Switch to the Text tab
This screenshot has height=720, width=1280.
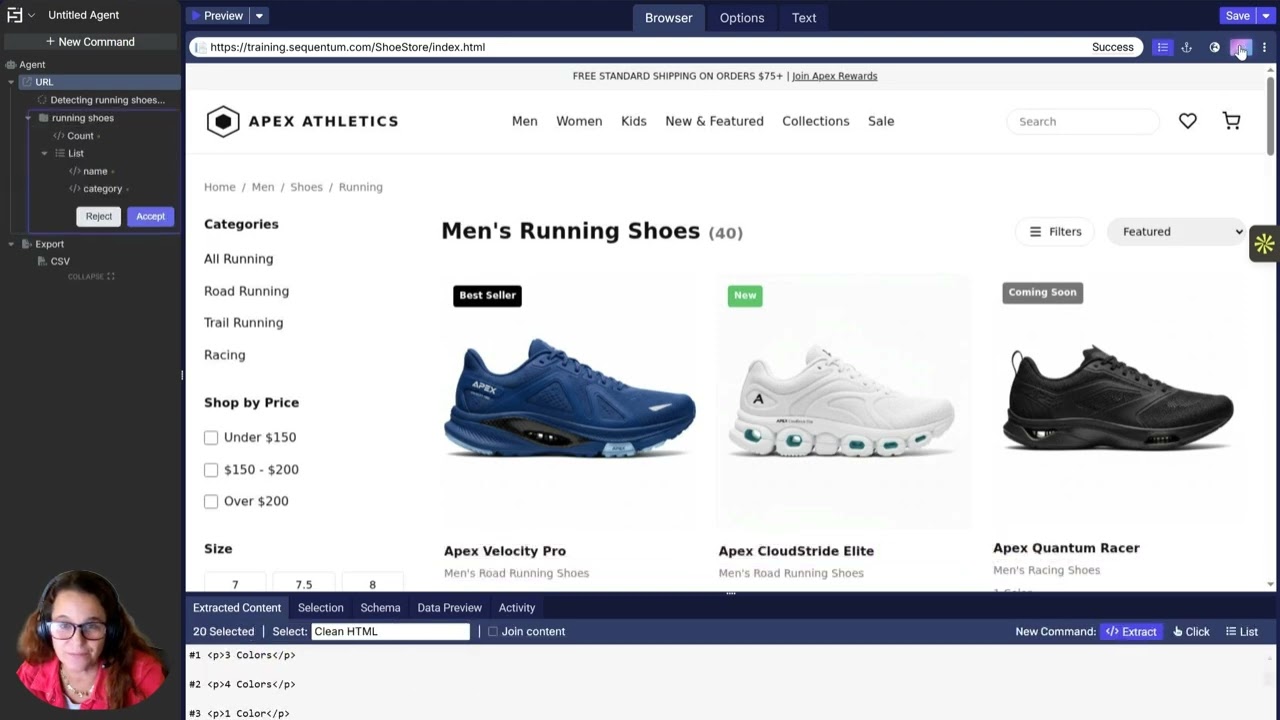point(804,17)
